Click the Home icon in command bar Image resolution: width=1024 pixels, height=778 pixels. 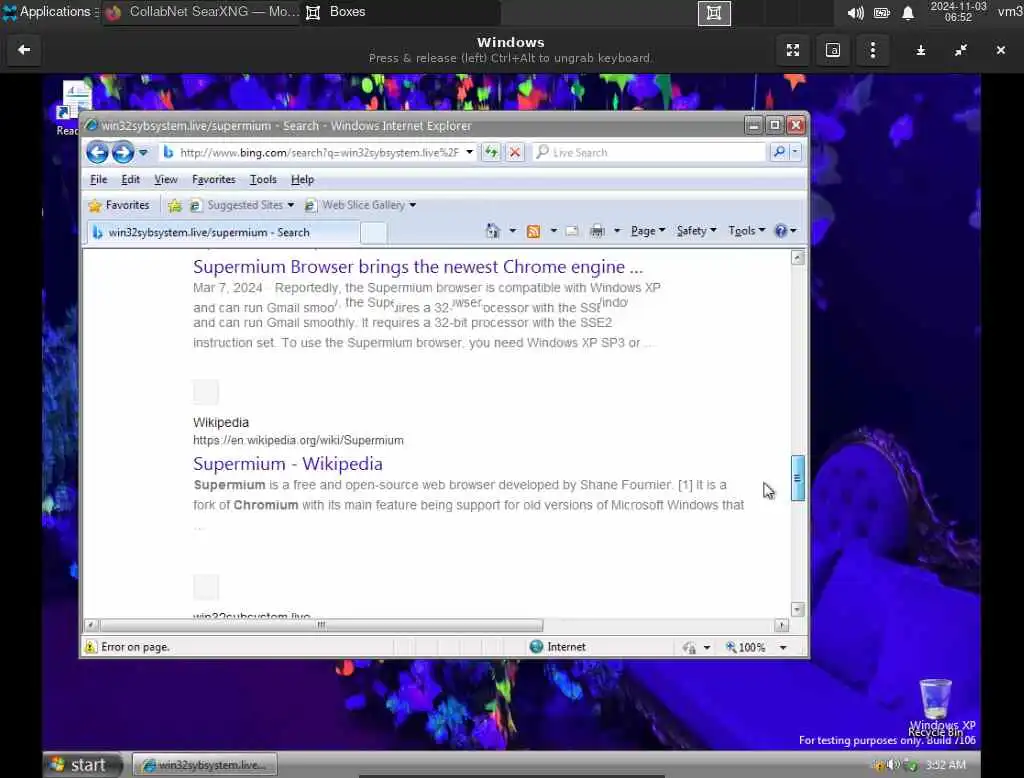click(x=493, y=231)
